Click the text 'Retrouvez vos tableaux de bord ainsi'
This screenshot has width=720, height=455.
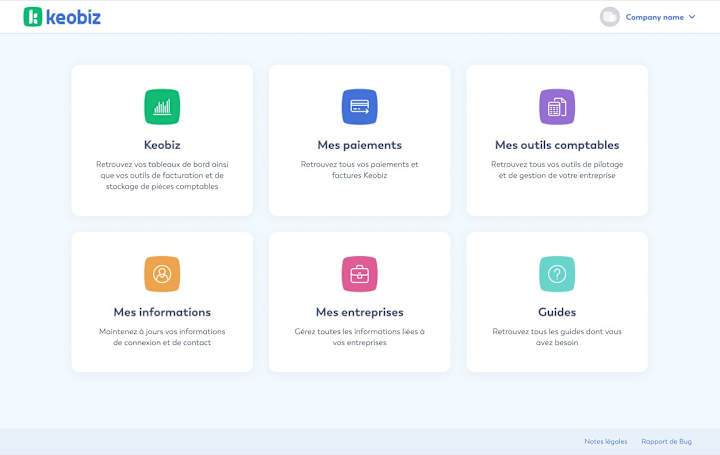(x=162, y=164)
